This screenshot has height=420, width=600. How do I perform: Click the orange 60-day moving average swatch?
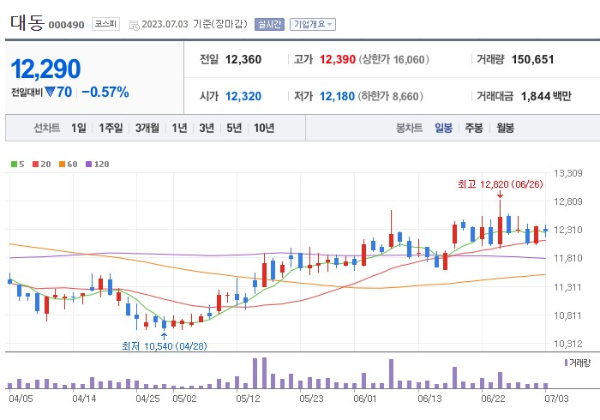[62, 164]
